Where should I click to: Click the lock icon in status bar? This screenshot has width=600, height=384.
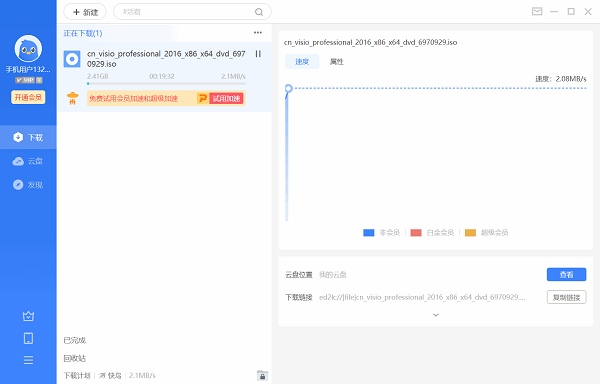click(262, 376)
